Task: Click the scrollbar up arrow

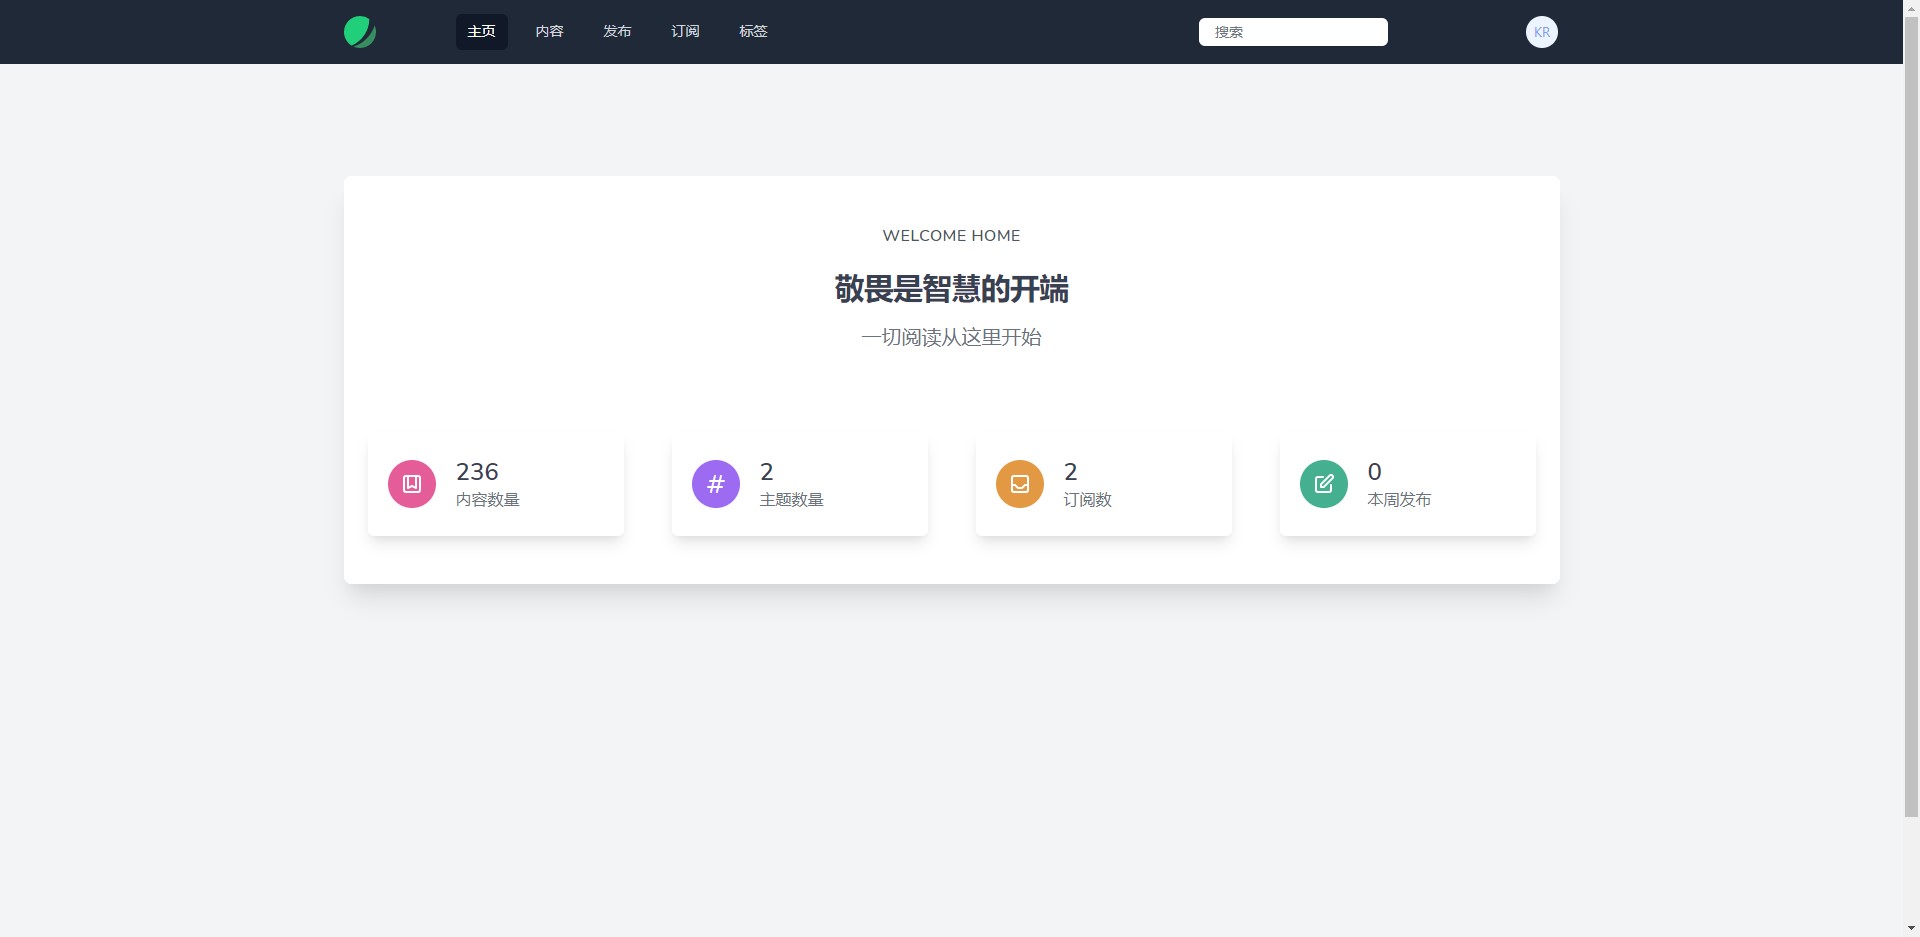Action: 1911,7
